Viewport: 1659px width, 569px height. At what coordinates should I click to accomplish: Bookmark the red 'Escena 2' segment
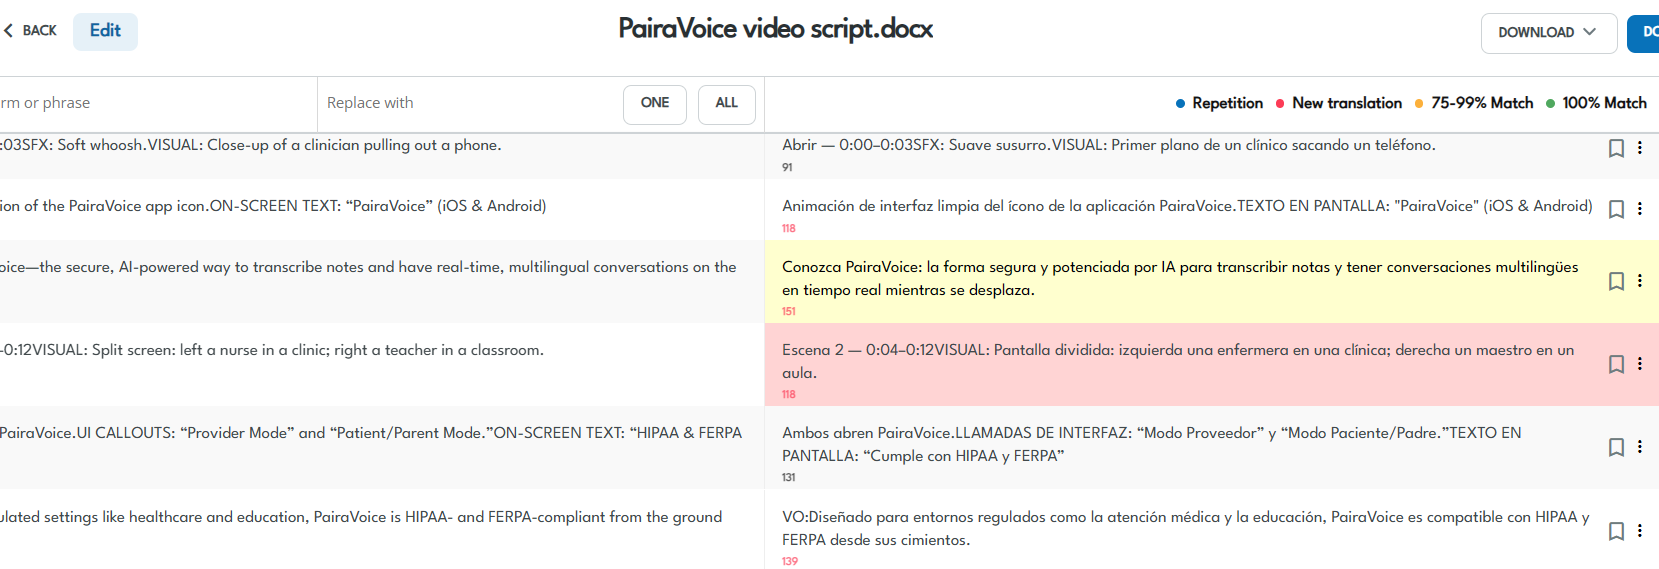pos(1616,364)
